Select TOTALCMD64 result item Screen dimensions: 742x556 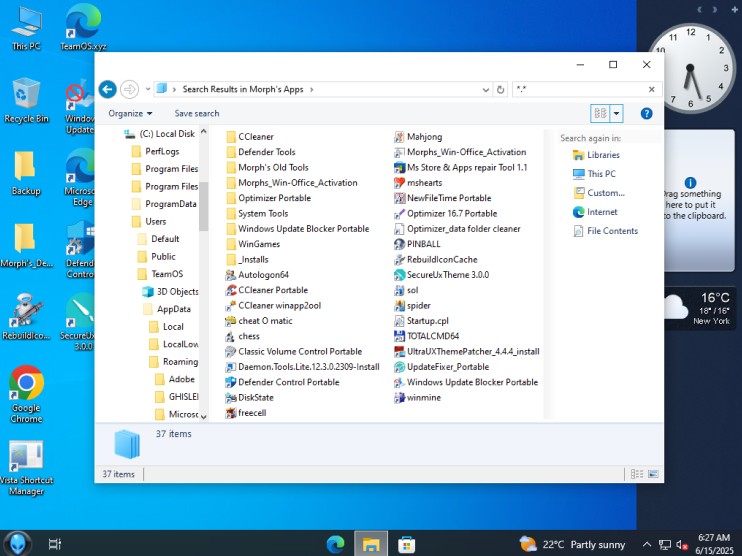point(427,336)
